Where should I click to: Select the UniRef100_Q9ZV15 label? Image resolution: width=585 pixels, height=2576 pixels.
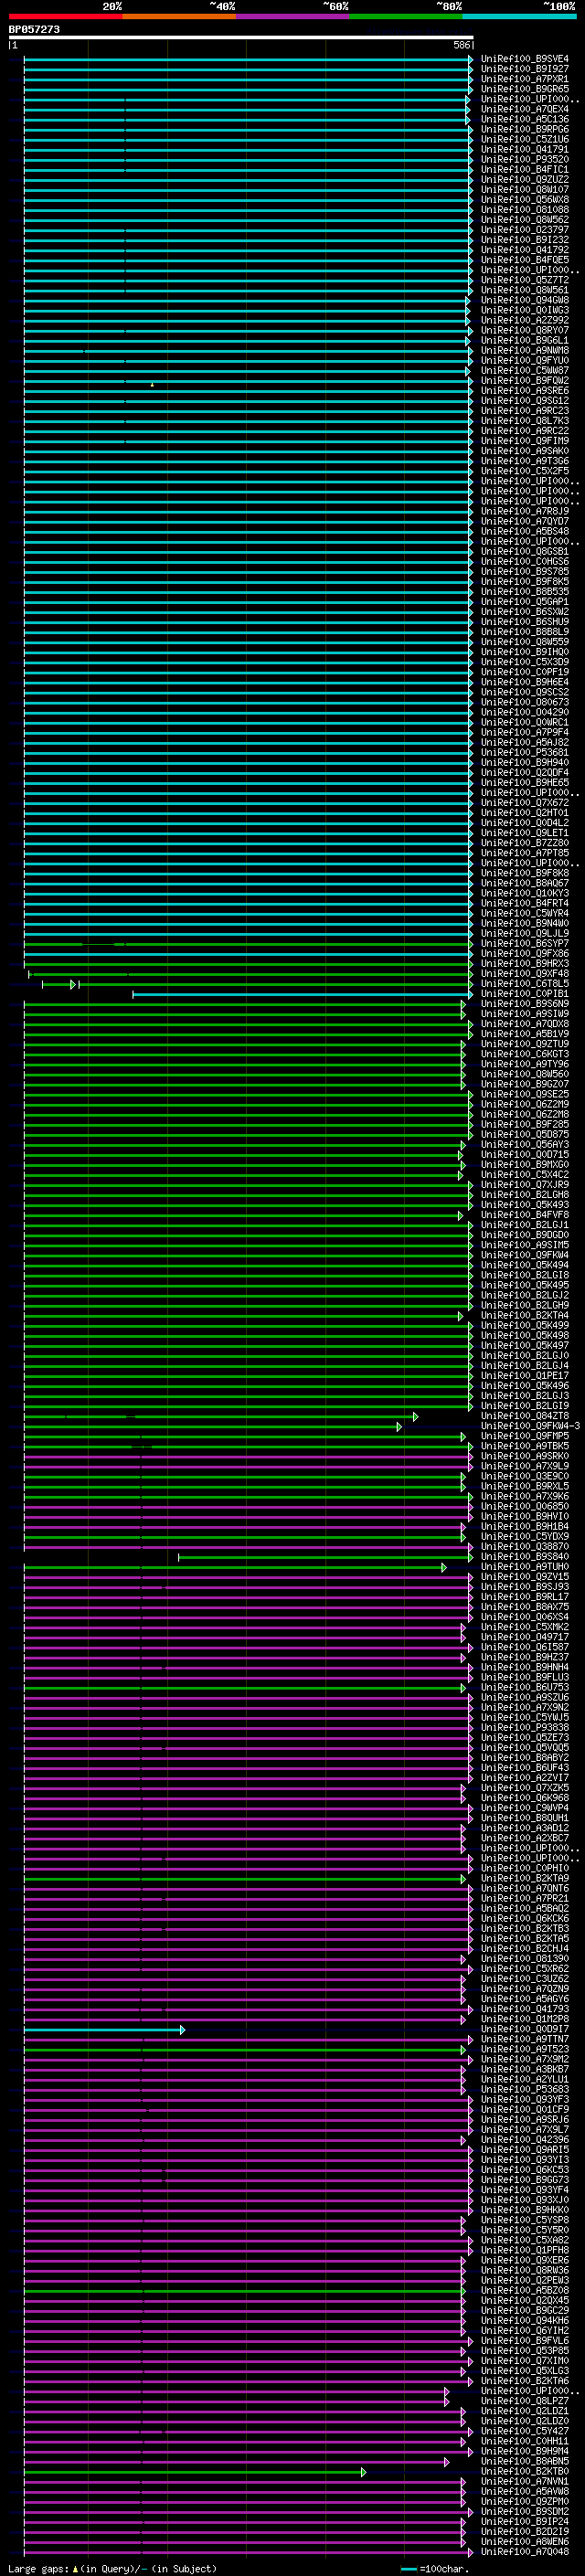pos(524,1577)
